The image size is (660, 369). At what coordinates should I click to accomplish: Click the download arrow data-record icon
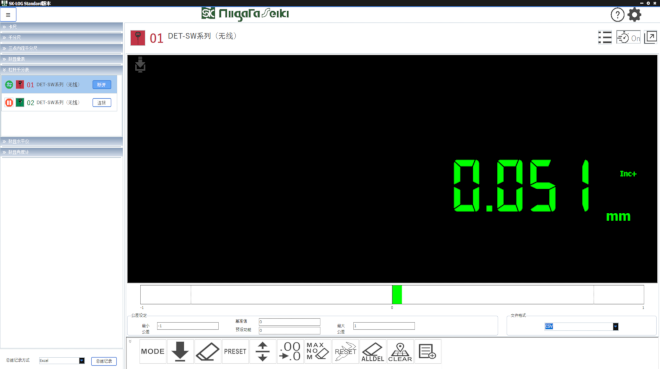click(180, 351)
